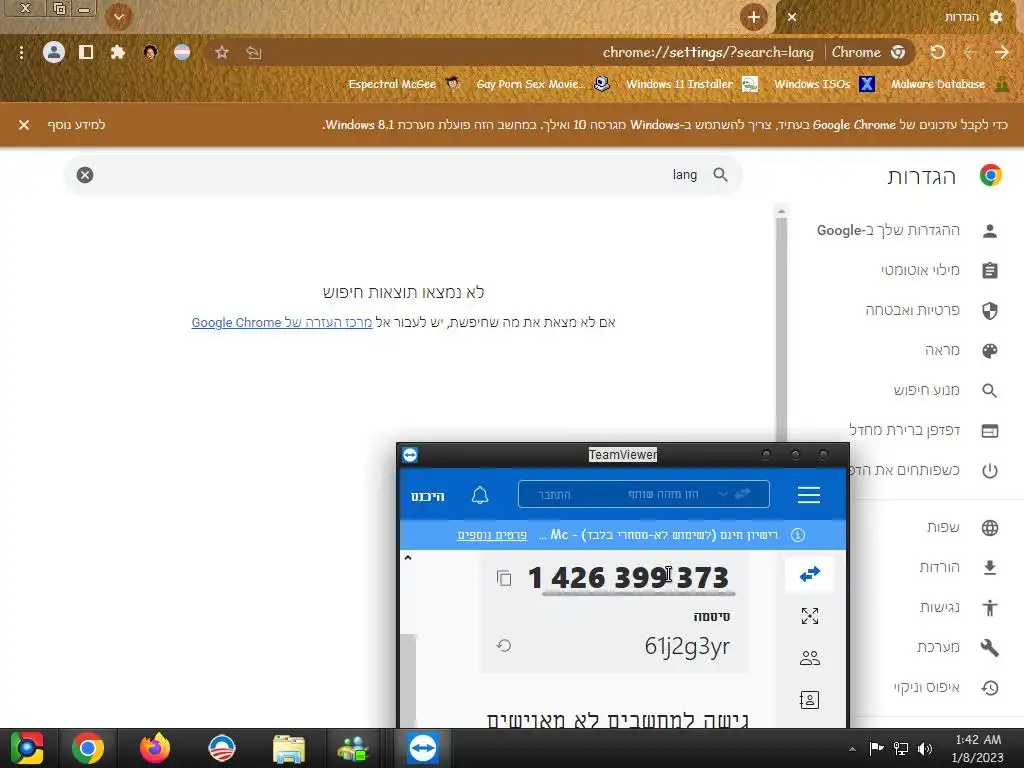Image resolution: width=1024 pixels, height=768 pixels.
Task: Open Windows 11 Installer bookmark
Action: tap(692, 84)
